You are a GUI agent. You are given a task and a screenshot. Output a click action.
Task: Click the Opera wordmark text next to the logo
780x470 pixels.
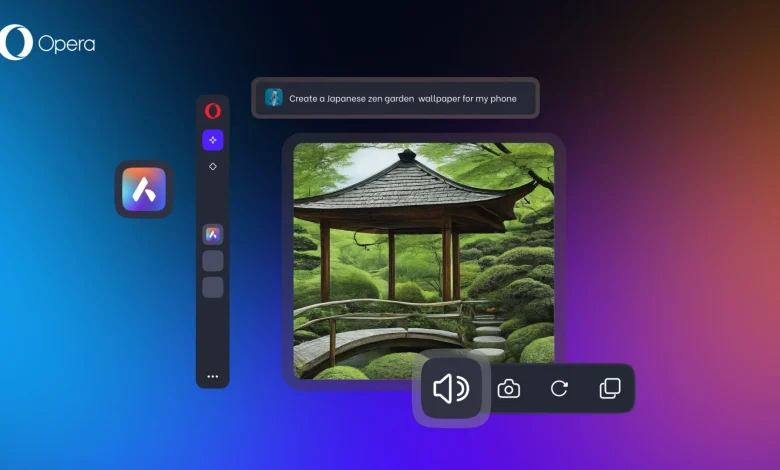coord(66,44)
